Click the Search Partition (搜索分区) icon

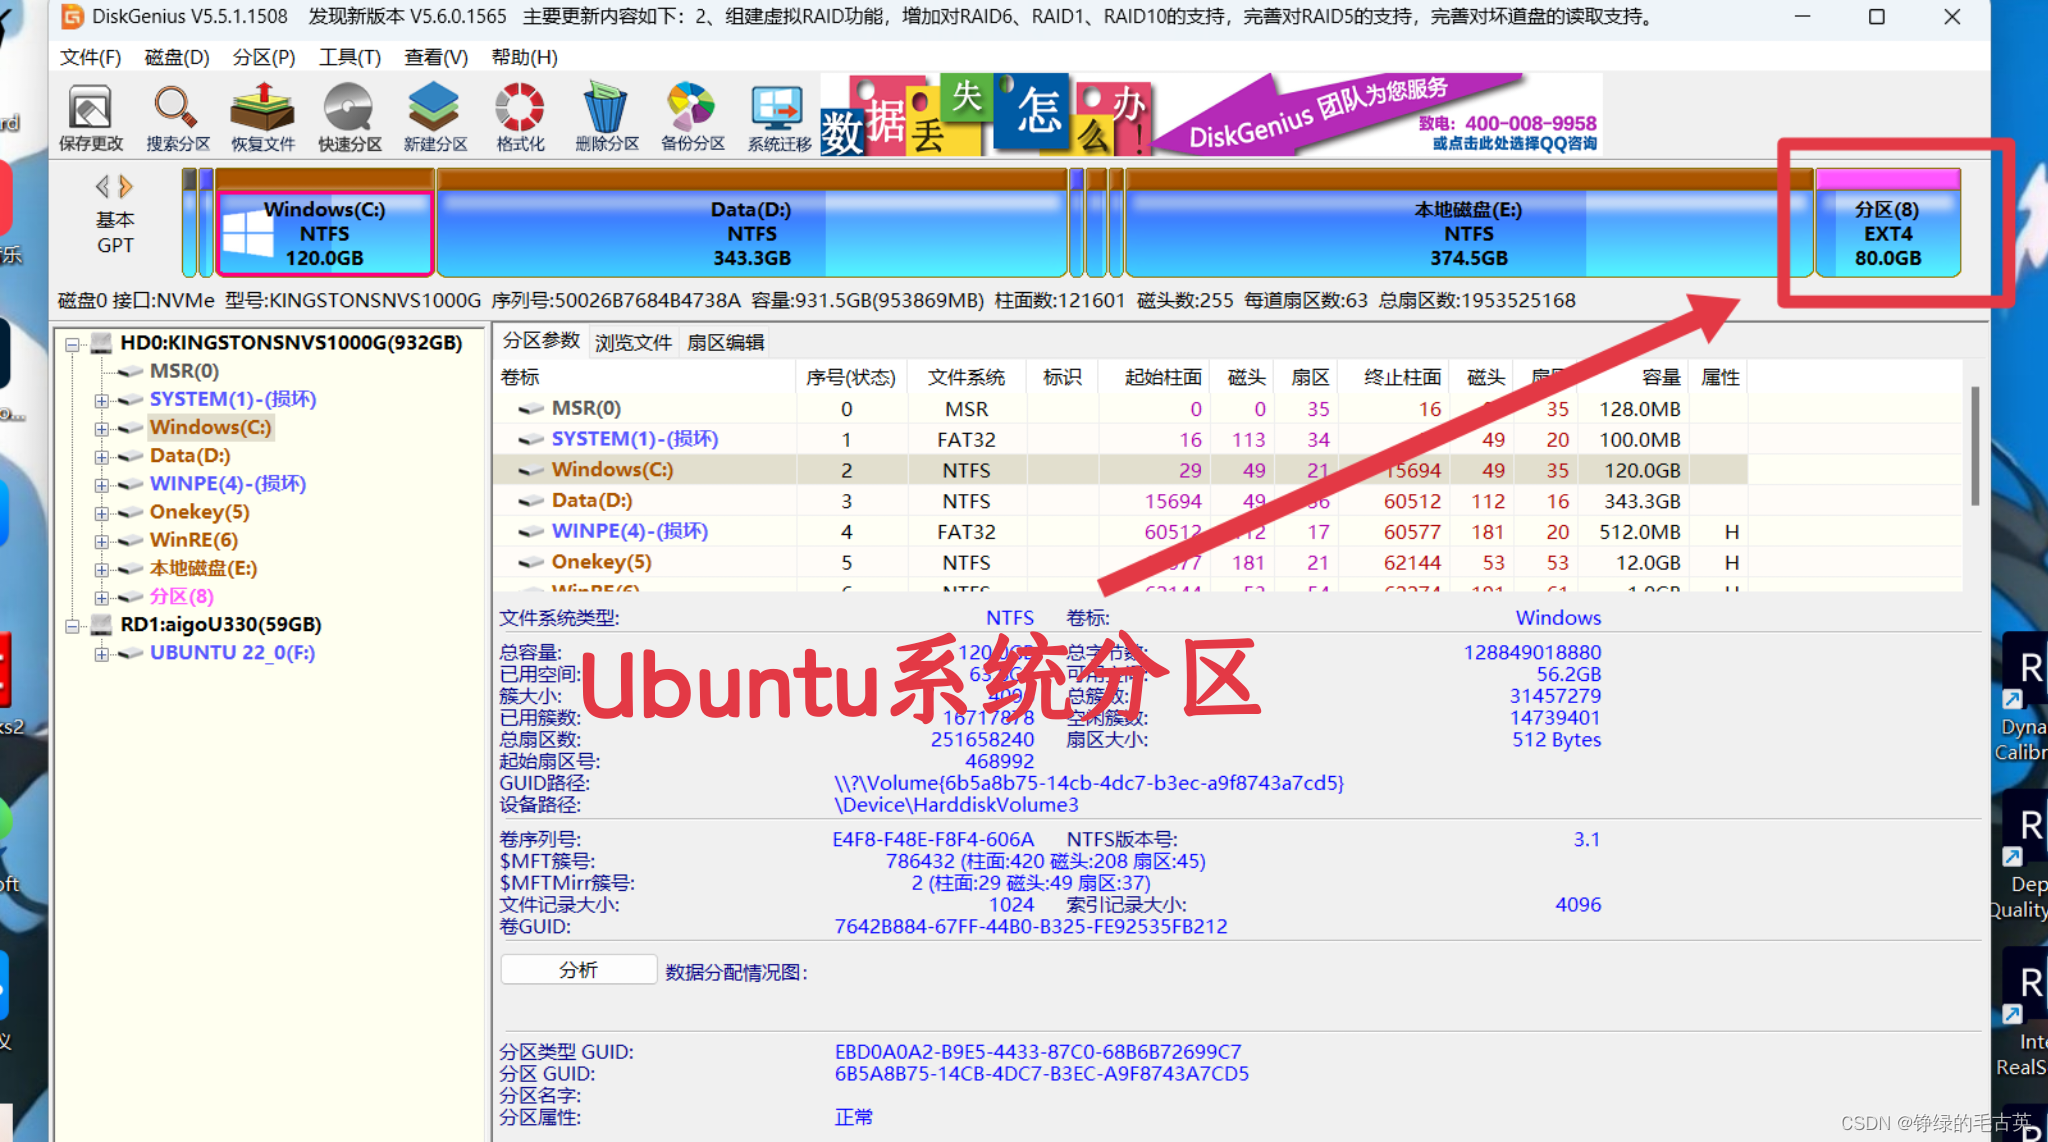pyautogui.click(x=177, y=116)
